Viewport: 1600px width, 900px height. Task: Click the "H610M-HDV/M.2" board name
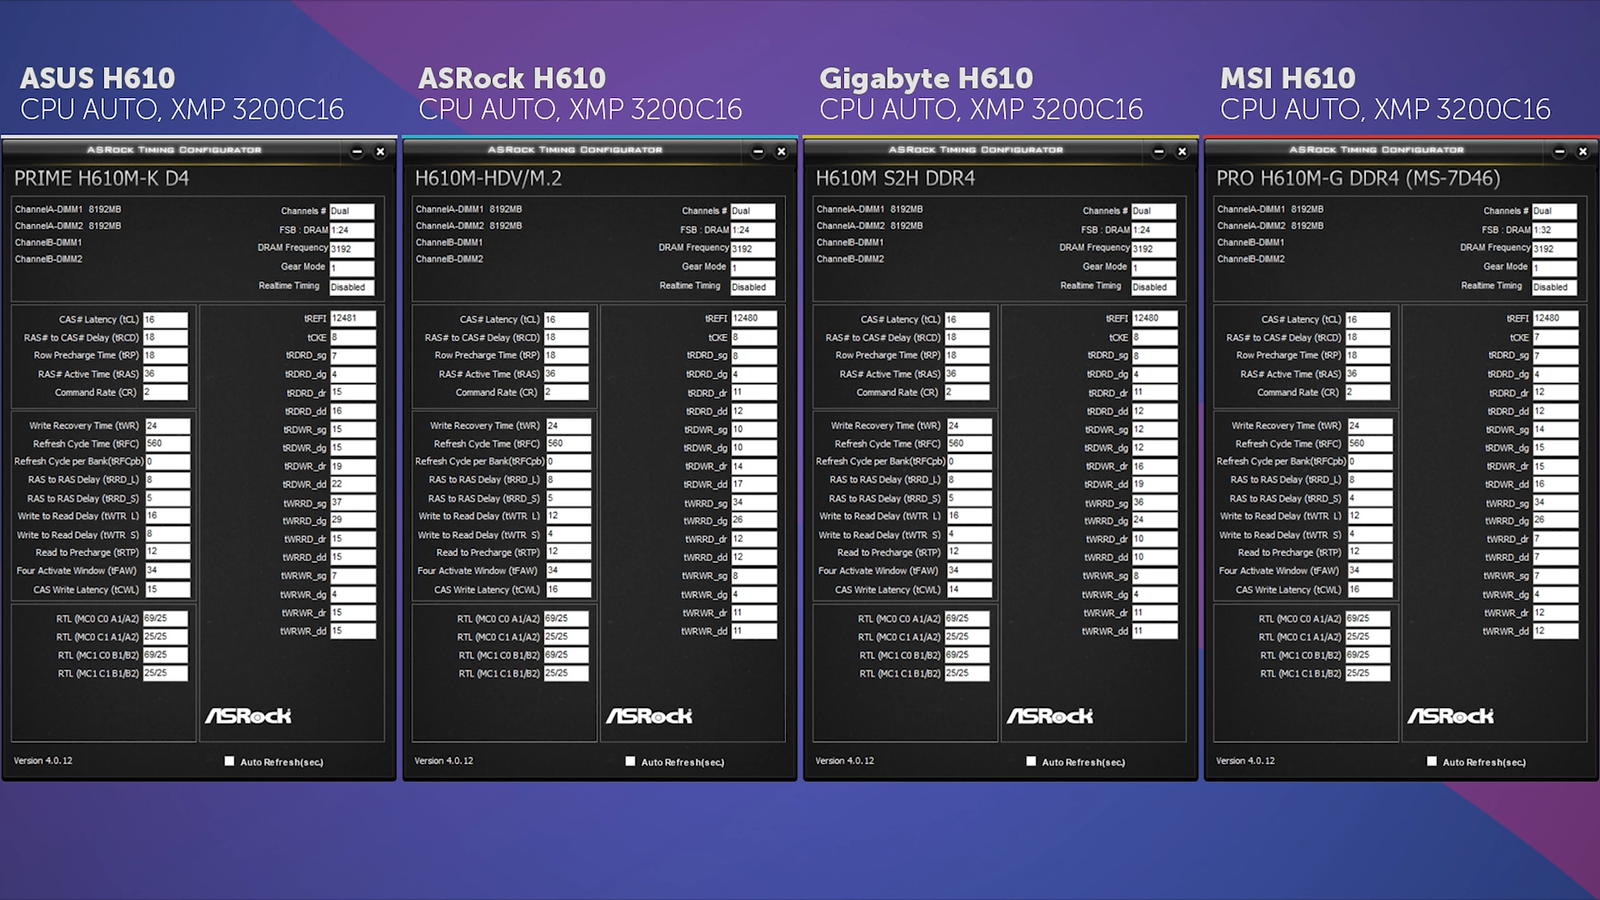tap(488, 179)
